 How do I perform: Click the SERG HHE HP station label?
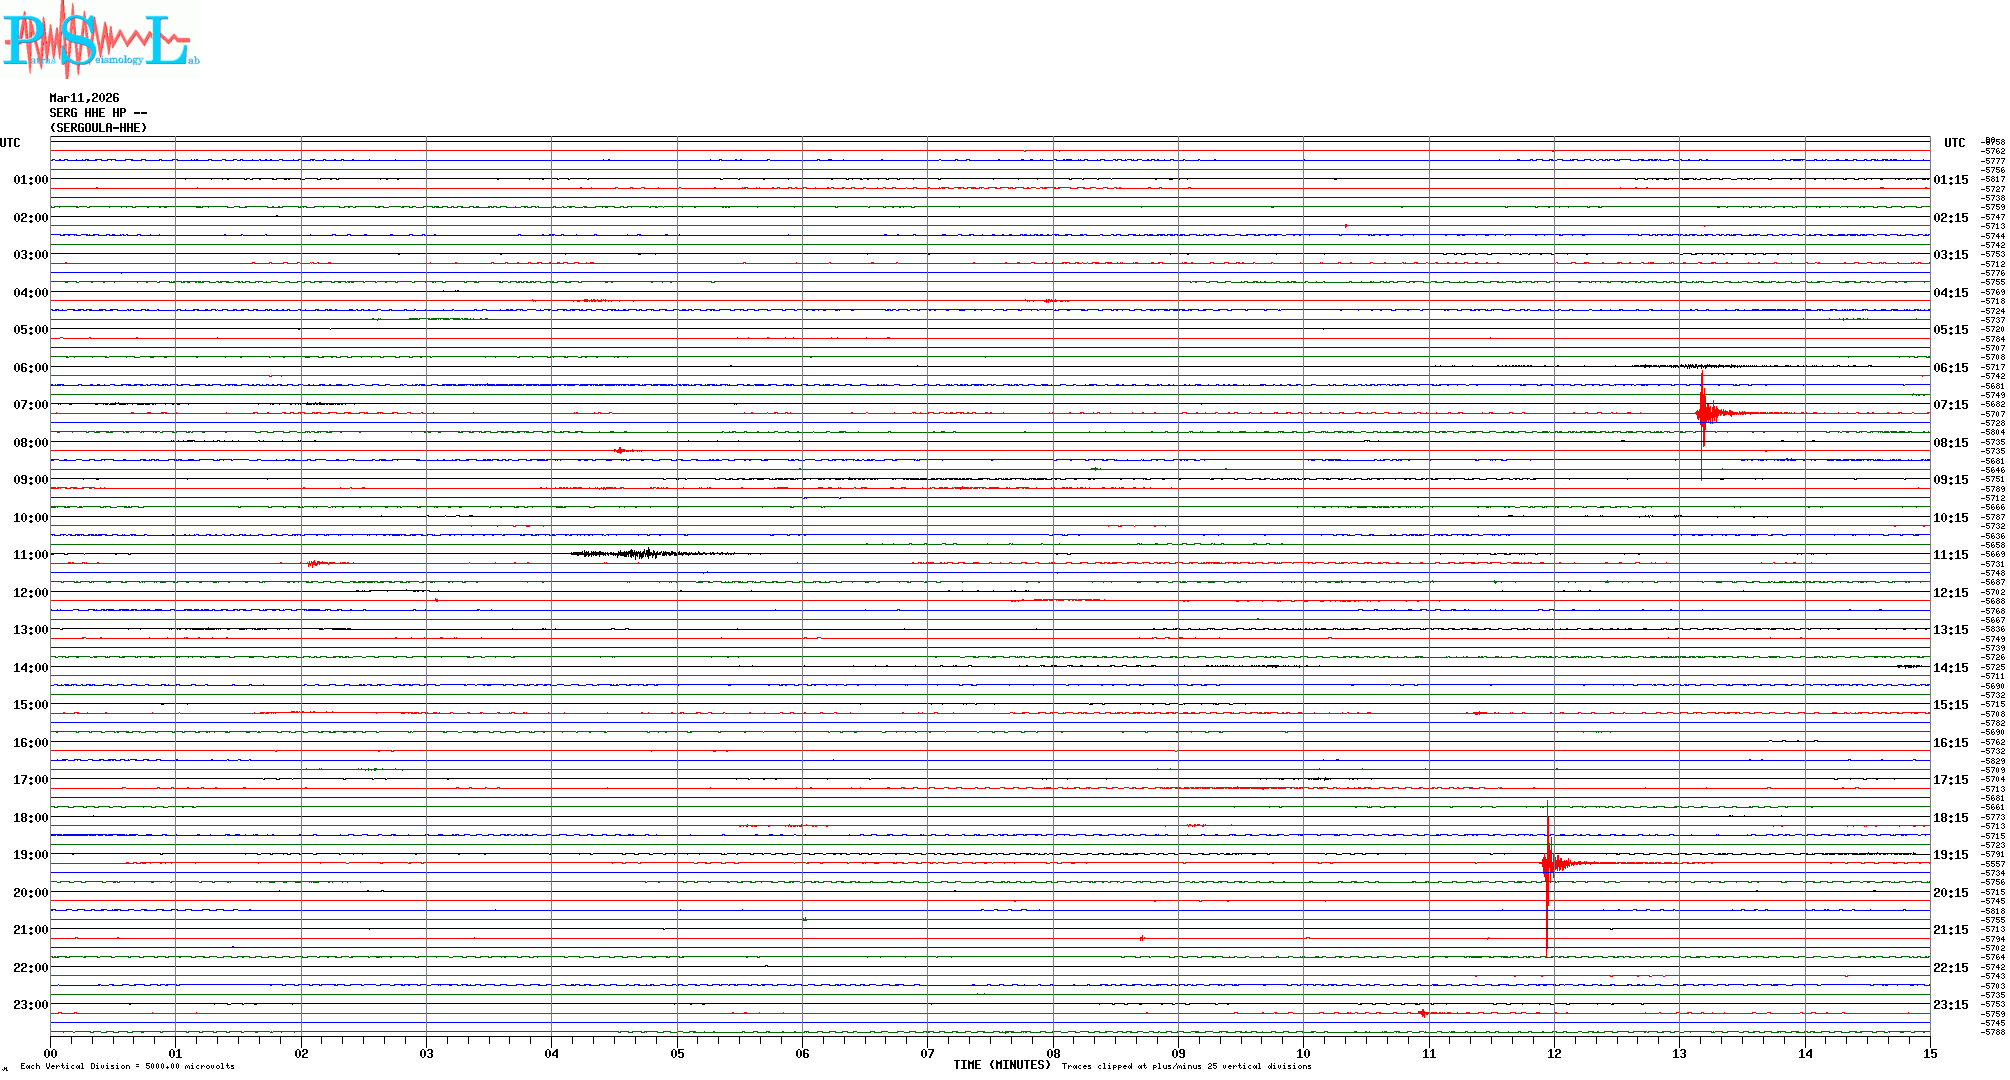pyautogui.click(x=98, y=113)
